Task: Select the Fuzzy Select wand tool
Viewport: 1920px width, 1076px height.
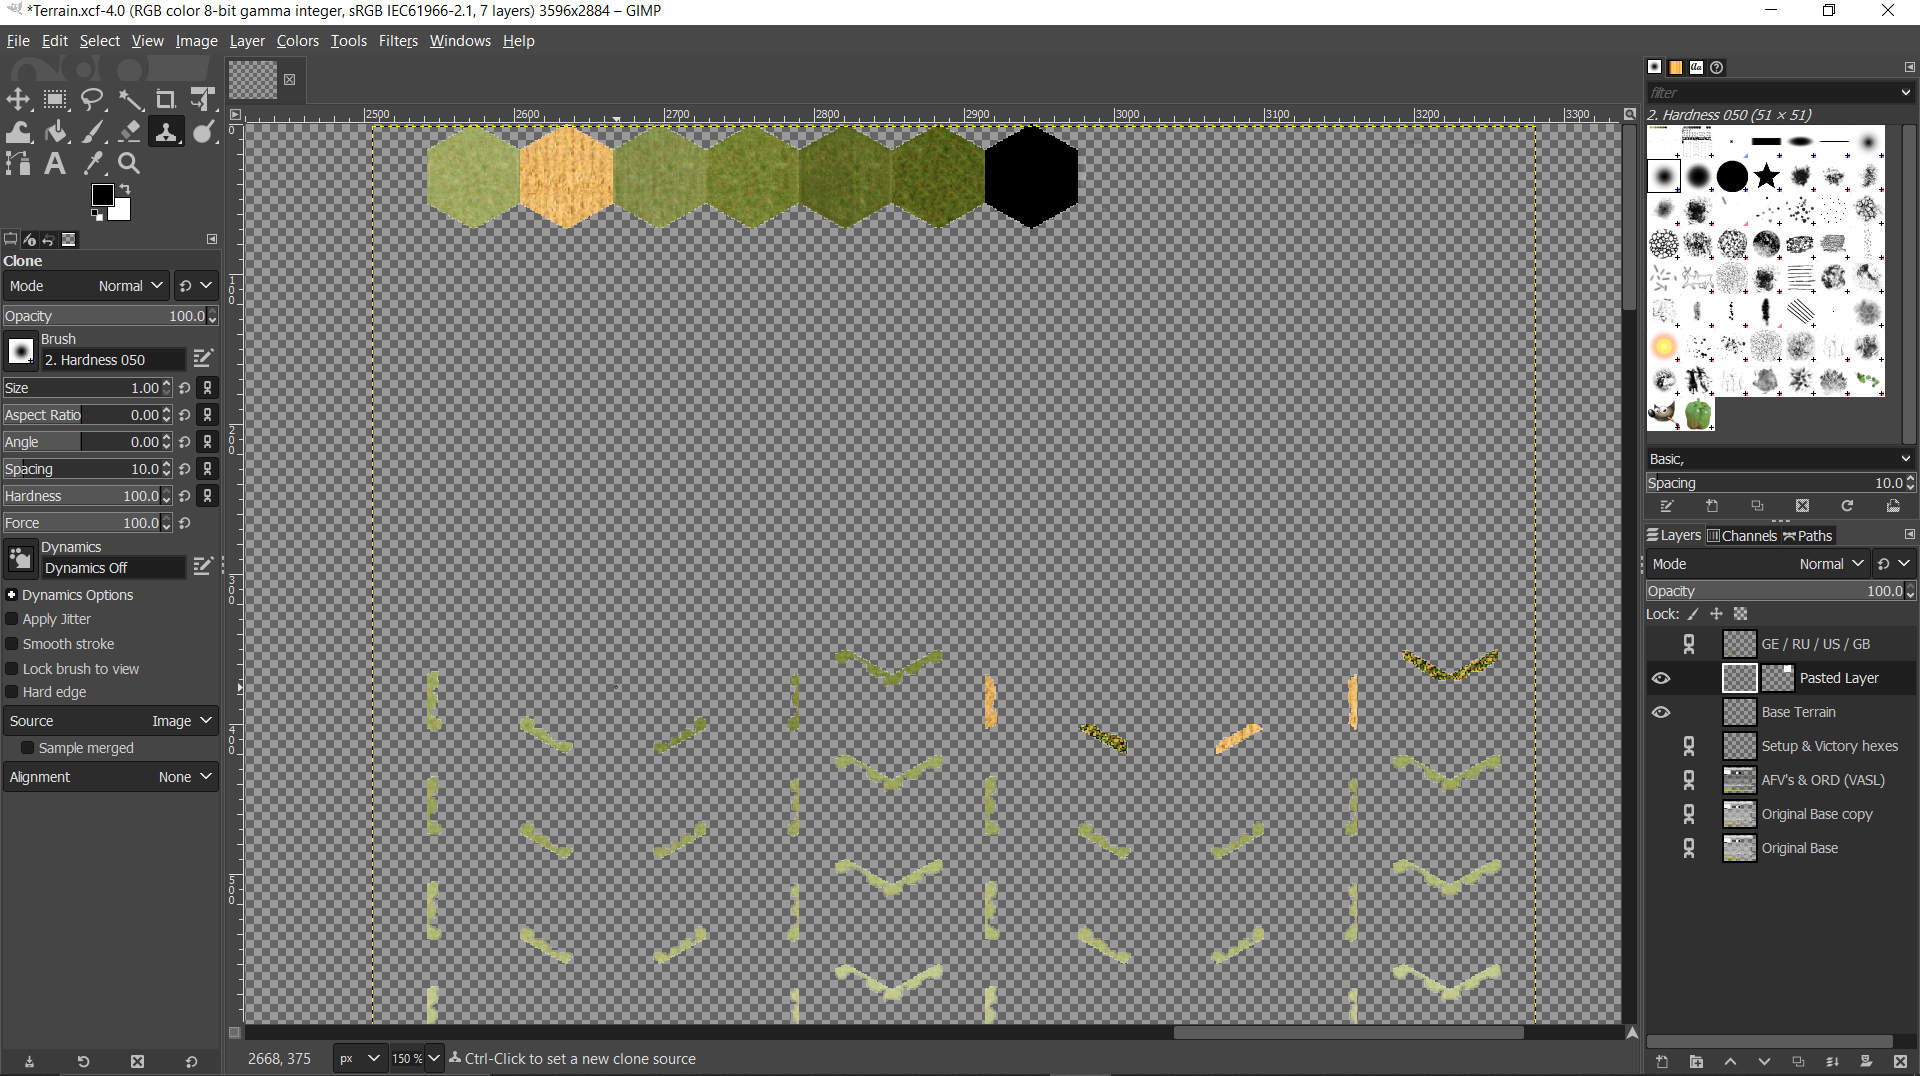Action: 129,99
